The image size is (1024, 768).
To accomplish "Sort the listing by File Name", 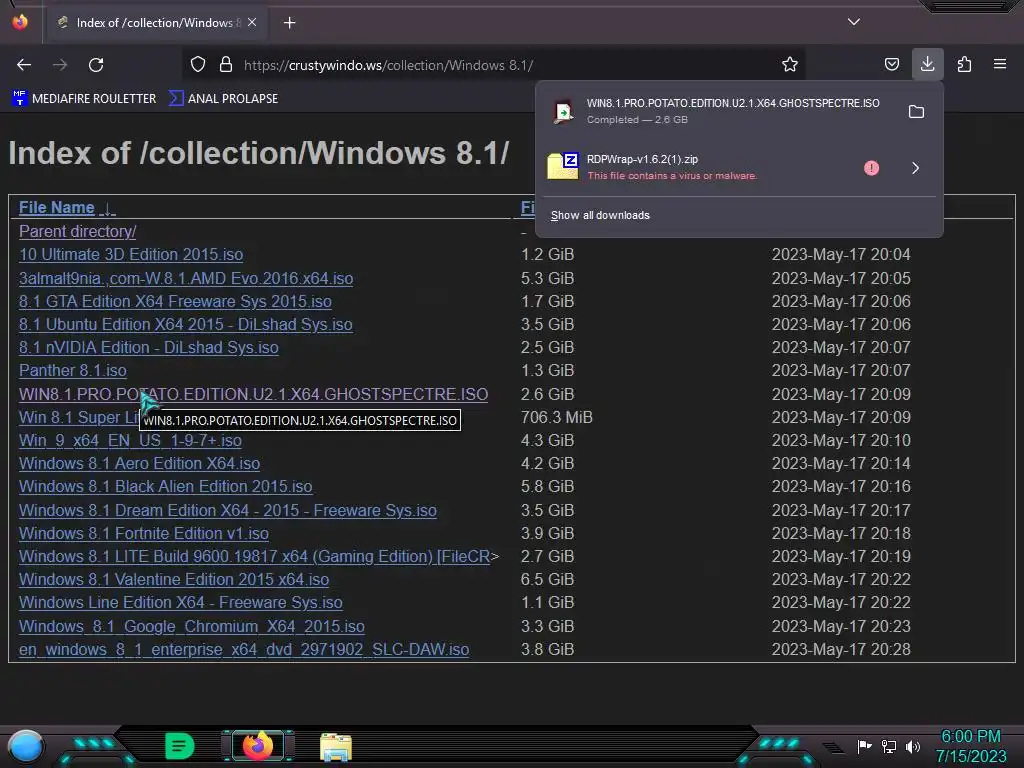I will (x=57, y=208).
